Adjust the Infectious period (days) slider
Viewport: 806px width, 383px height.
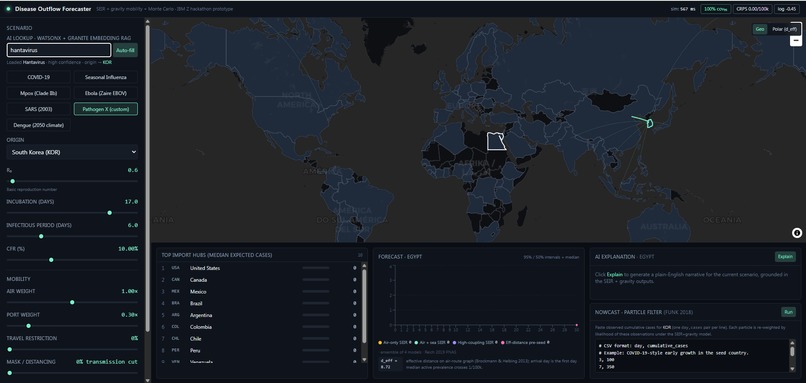[x=72, y=236]
